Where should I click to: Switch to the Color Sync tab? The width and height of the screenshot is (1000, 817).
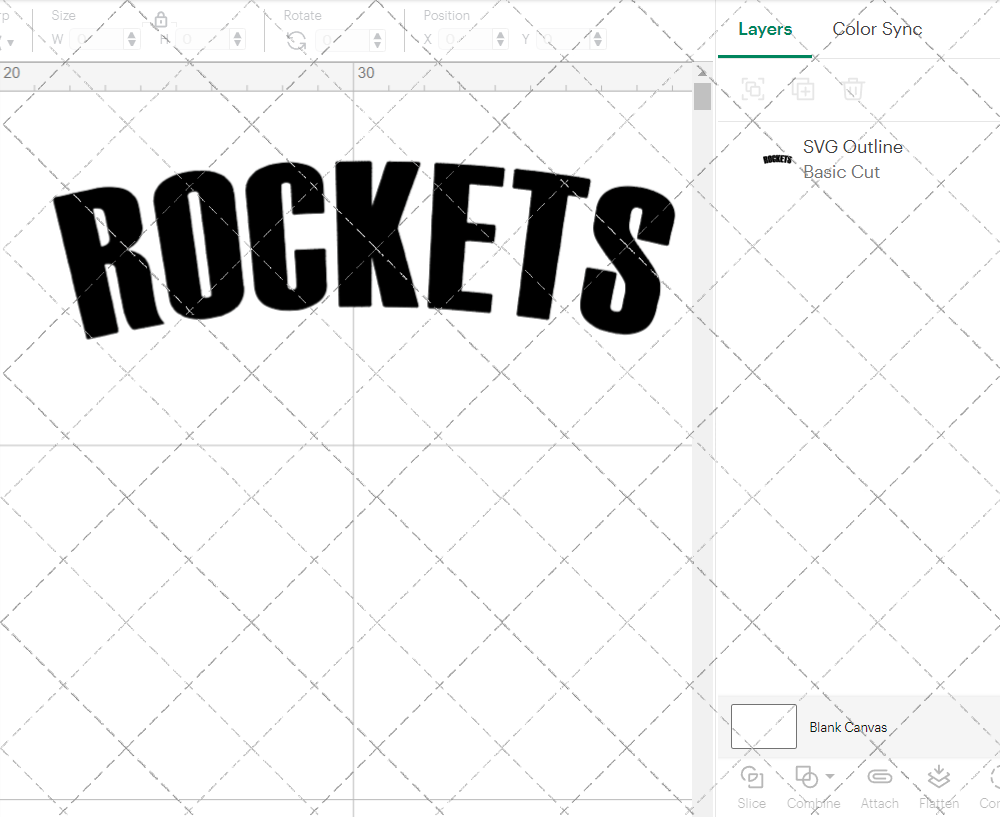(x=877, y=29)
